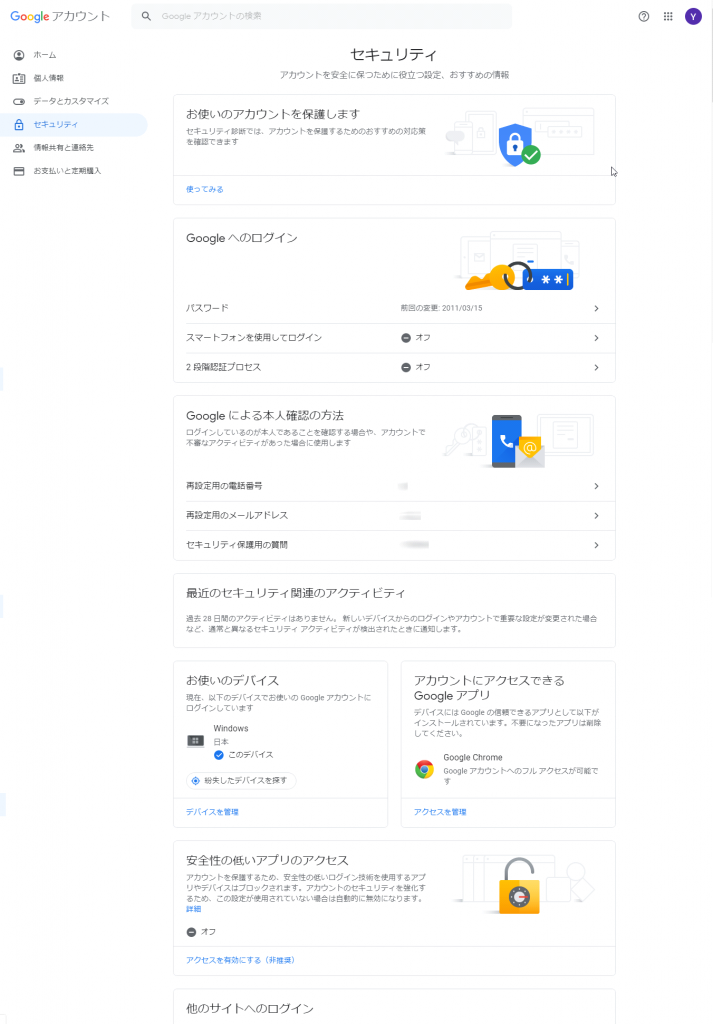Click 前回の変更: 2011/03/15 text
The width and height of the screenshot is (713, 1024).
point(441,308)
